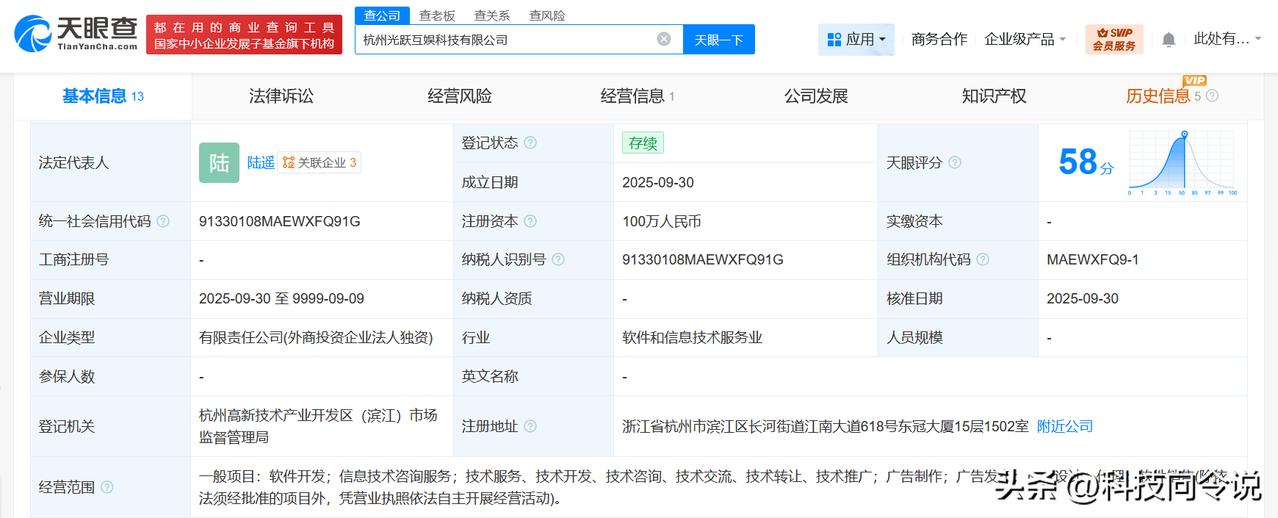1278x518 pixels.
Task: Open the 经营风险 tab
Action: pos(460,96)
